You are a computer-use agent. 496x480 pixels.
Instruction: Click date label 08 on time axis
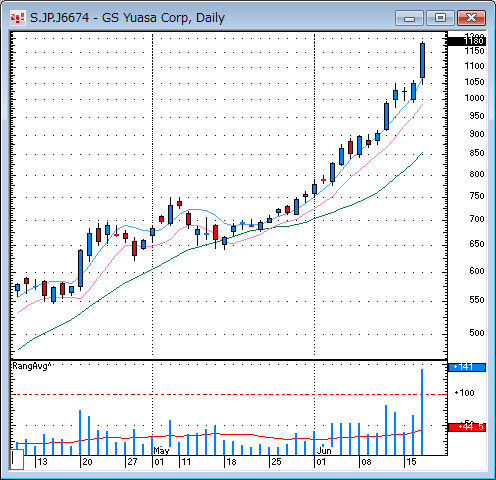(x=366, y=462)
